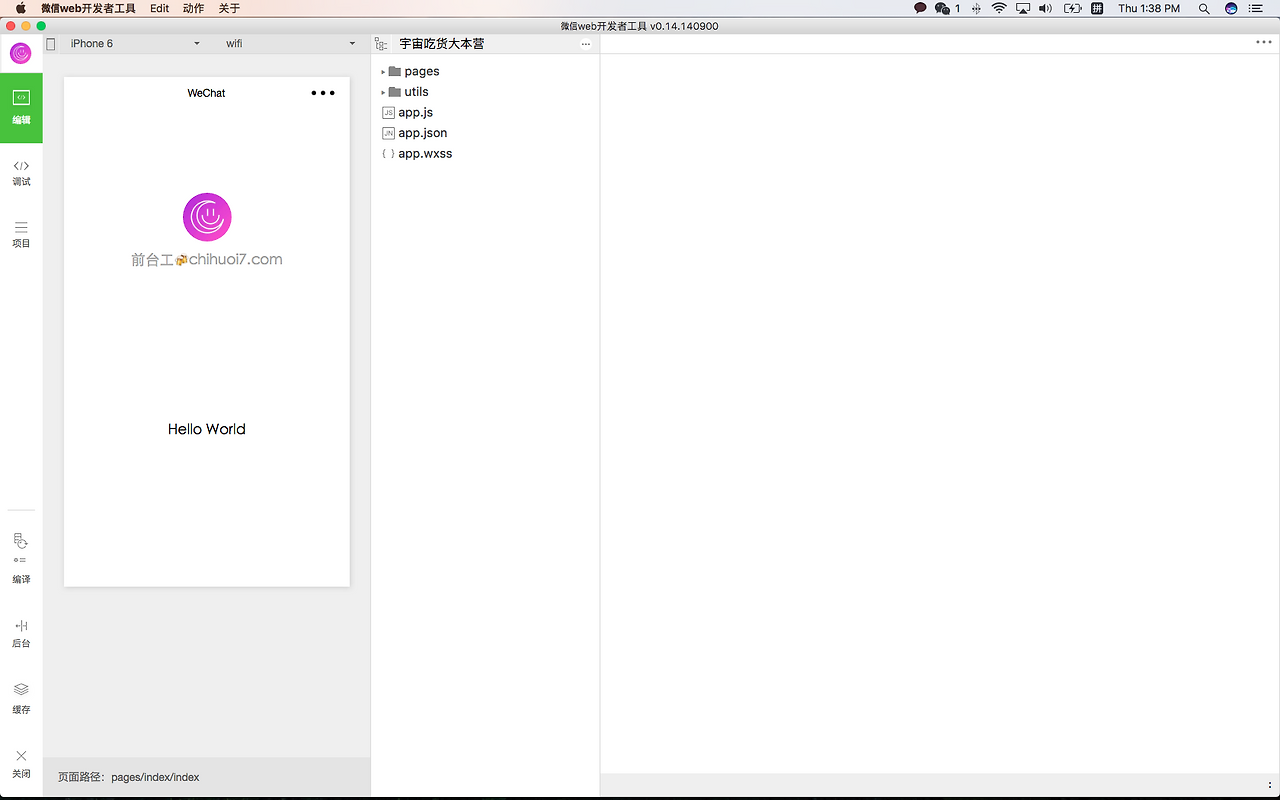
Task: Switch to the 调试 debug view
Action: coord(21,173)
